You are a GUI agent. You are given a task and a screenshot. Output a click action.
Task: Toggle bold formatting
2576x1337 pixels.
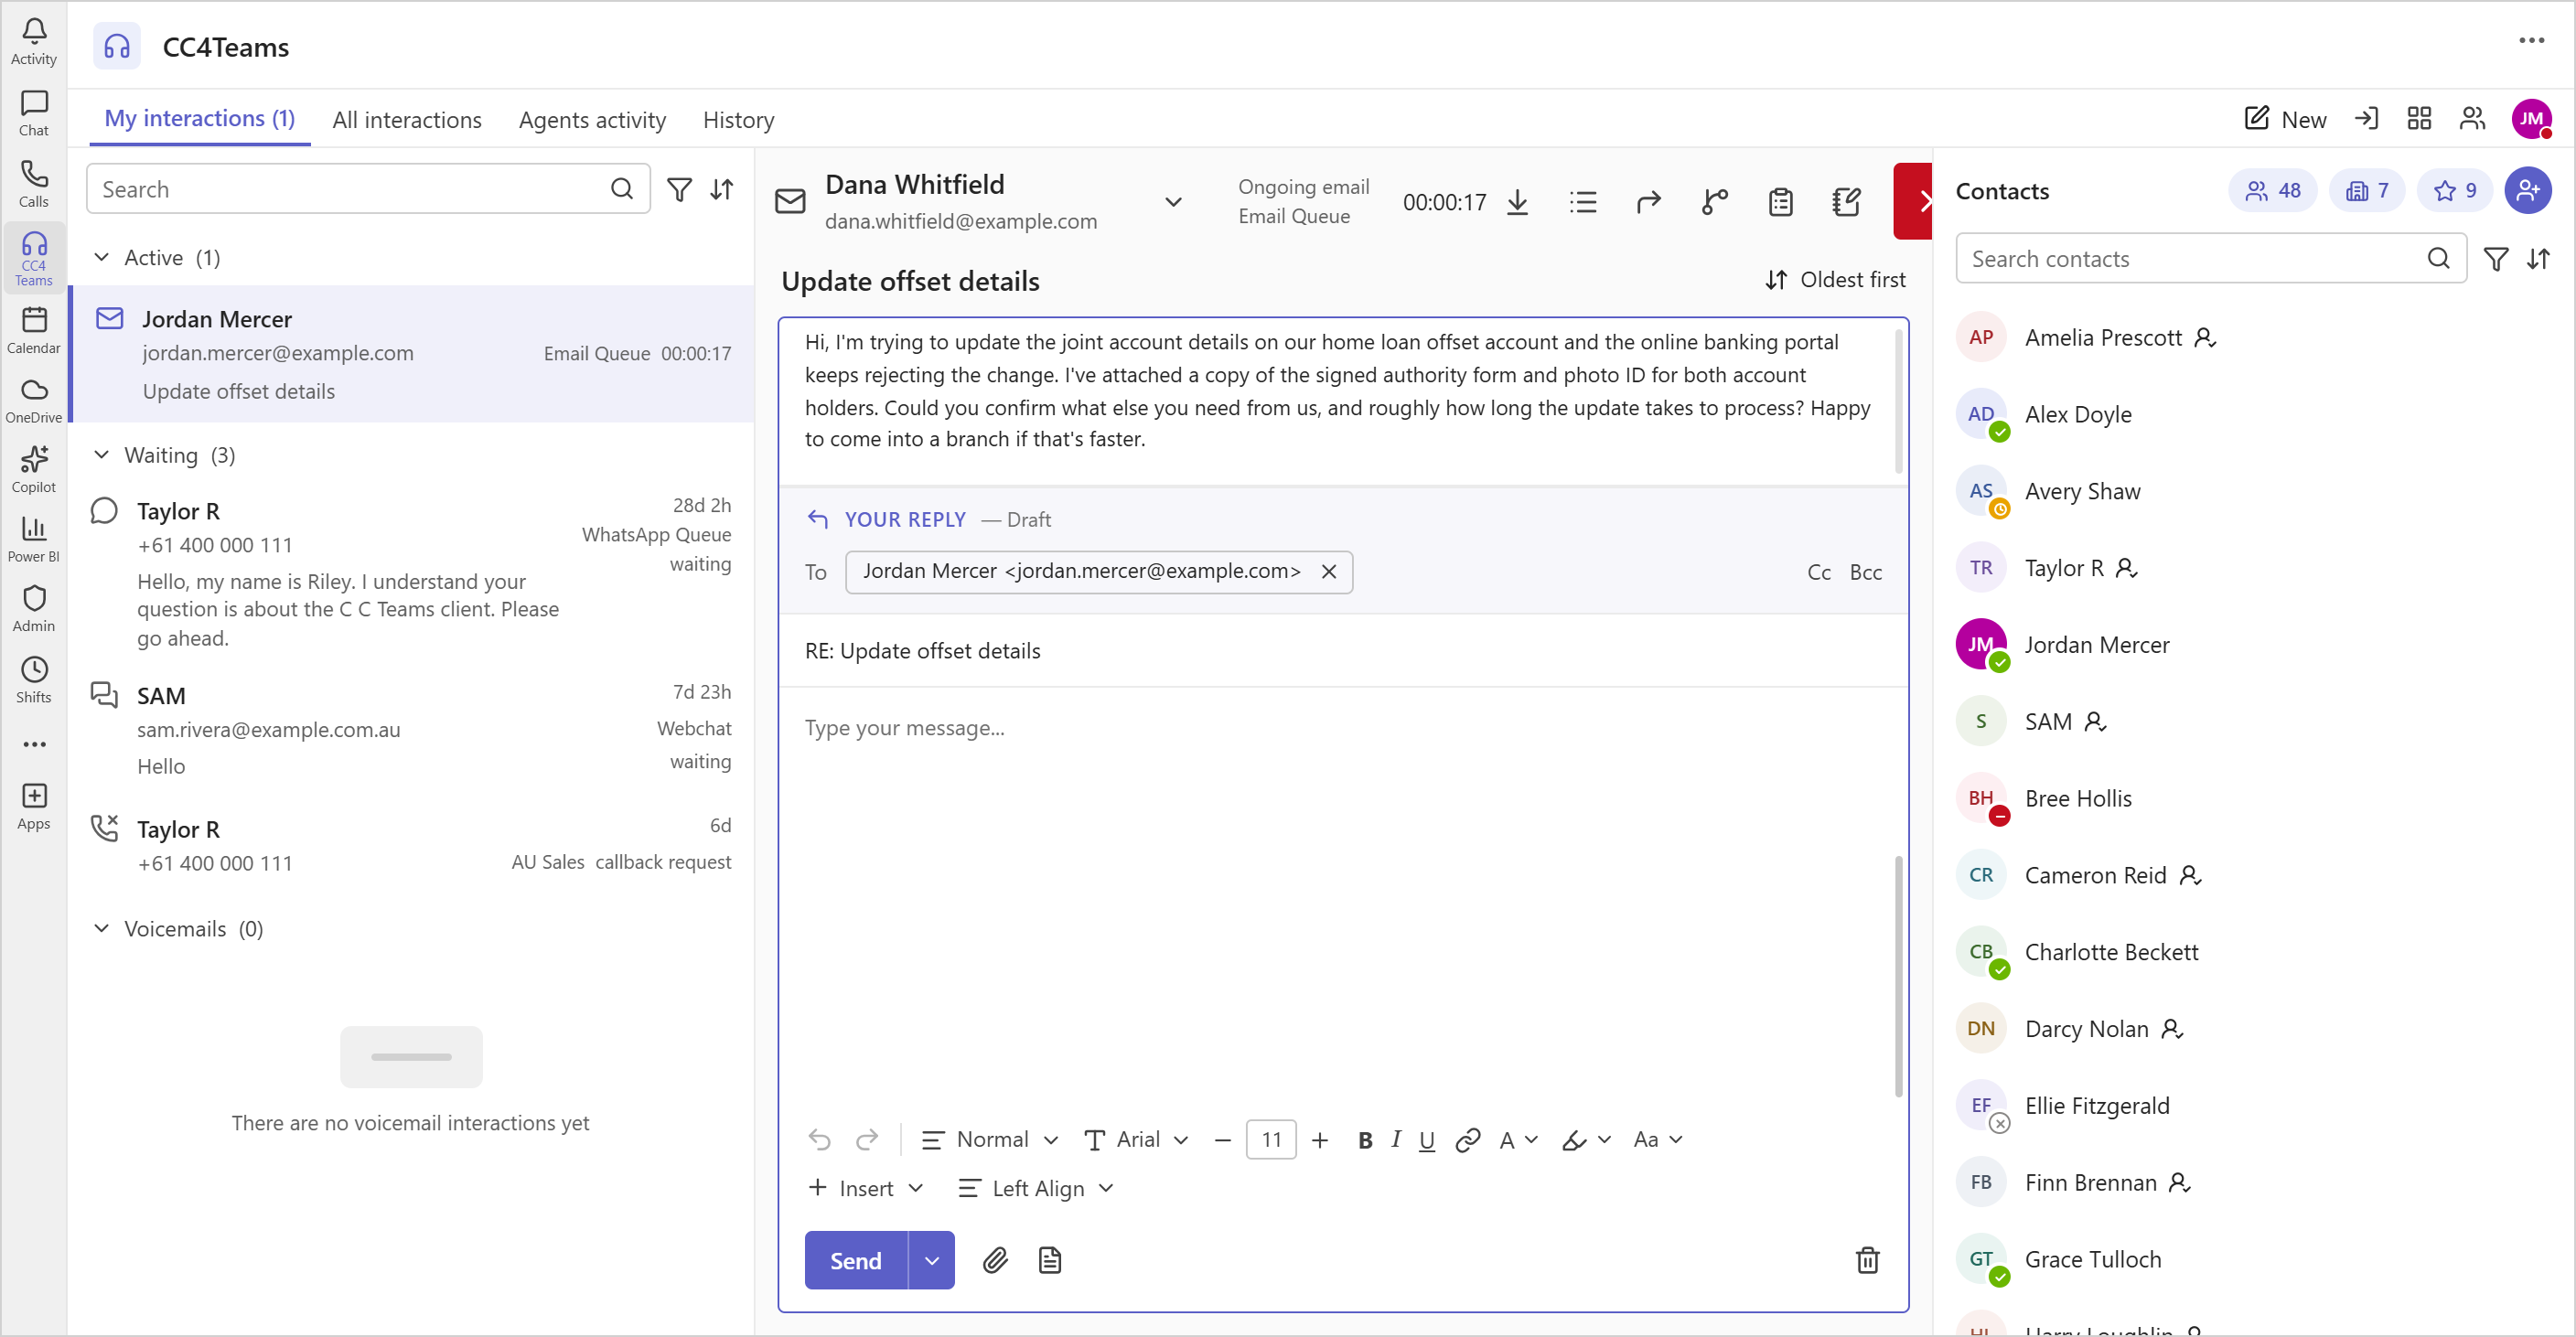pyautogui.click(x=1365, y=1140)
